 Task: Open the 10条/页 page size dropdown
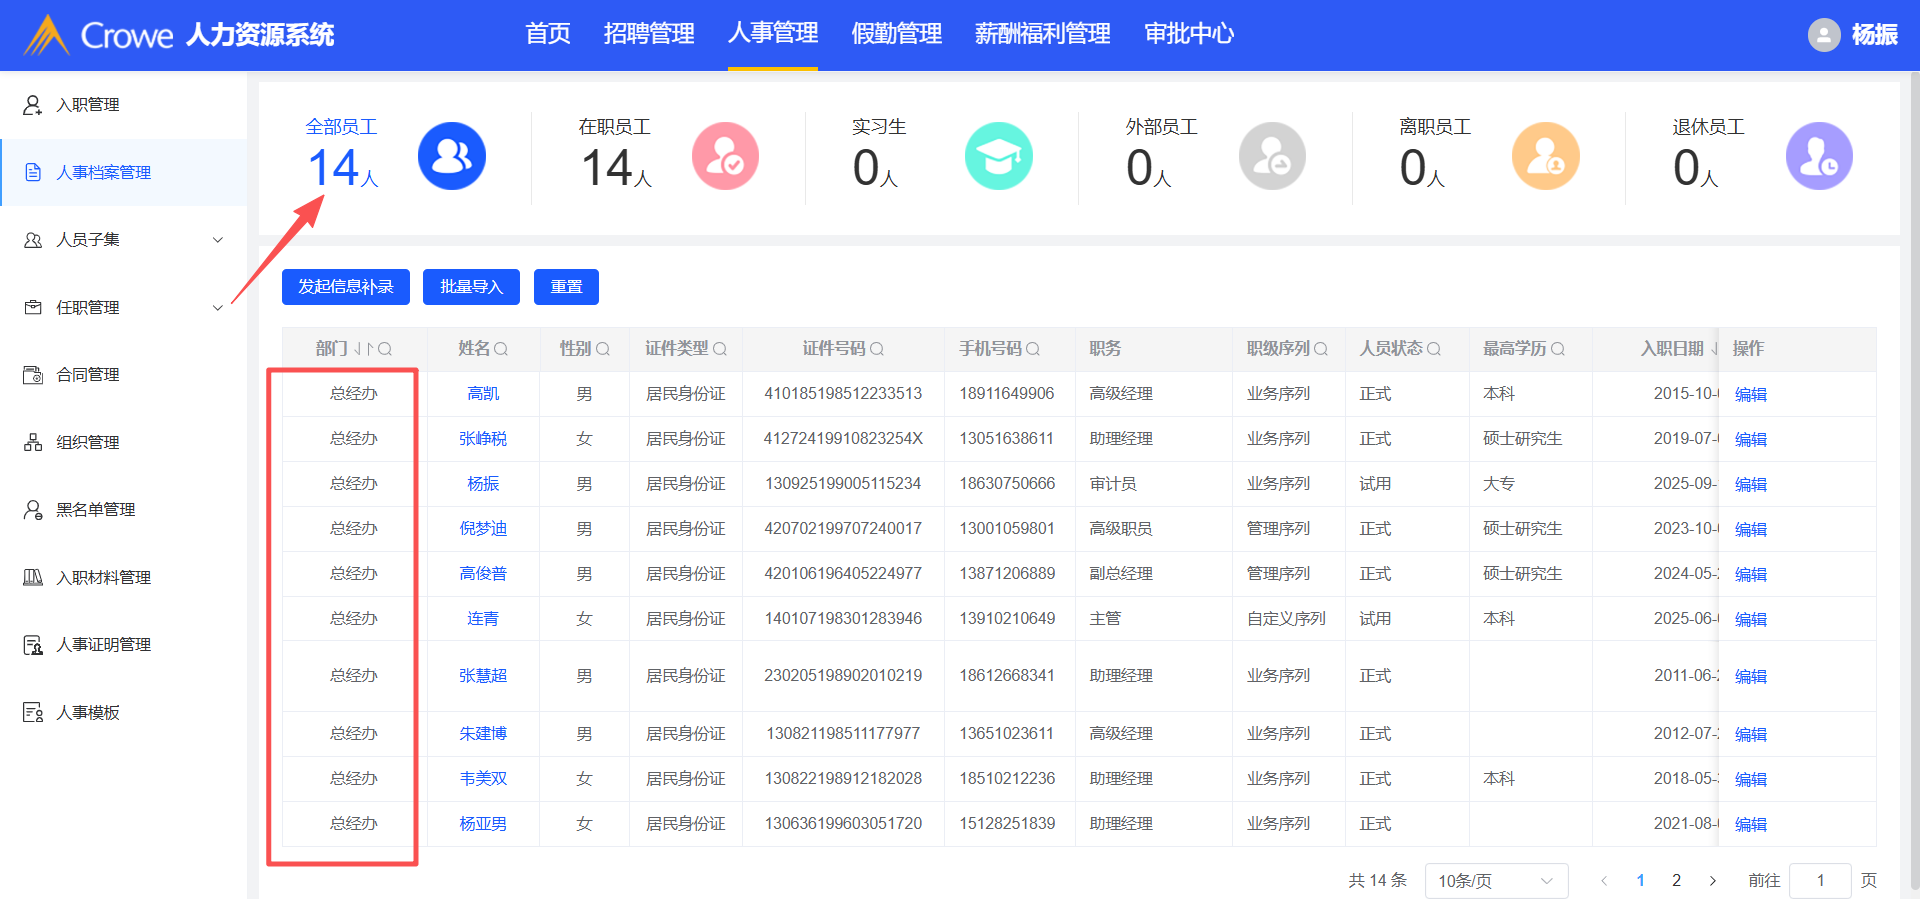pyautogui.click(x=1495, y=881)
